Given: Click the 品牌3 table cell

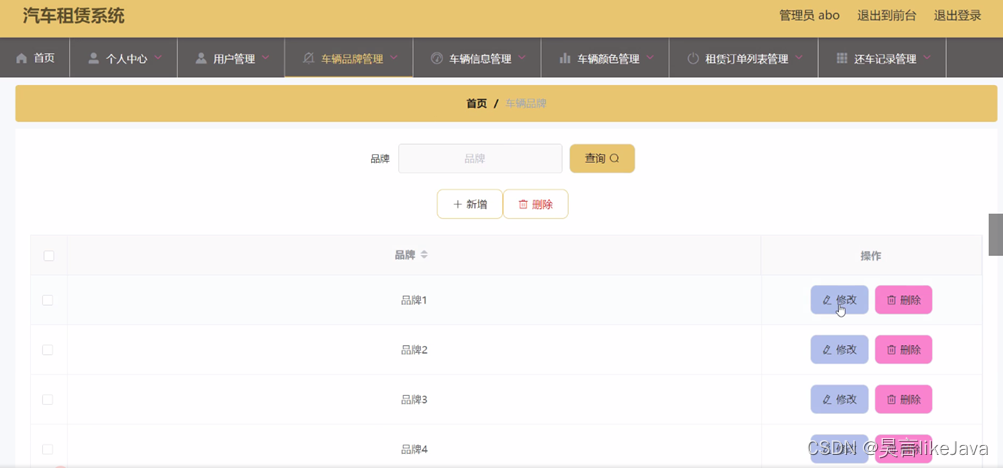Looking at the screenshot, I should [414, 400].
